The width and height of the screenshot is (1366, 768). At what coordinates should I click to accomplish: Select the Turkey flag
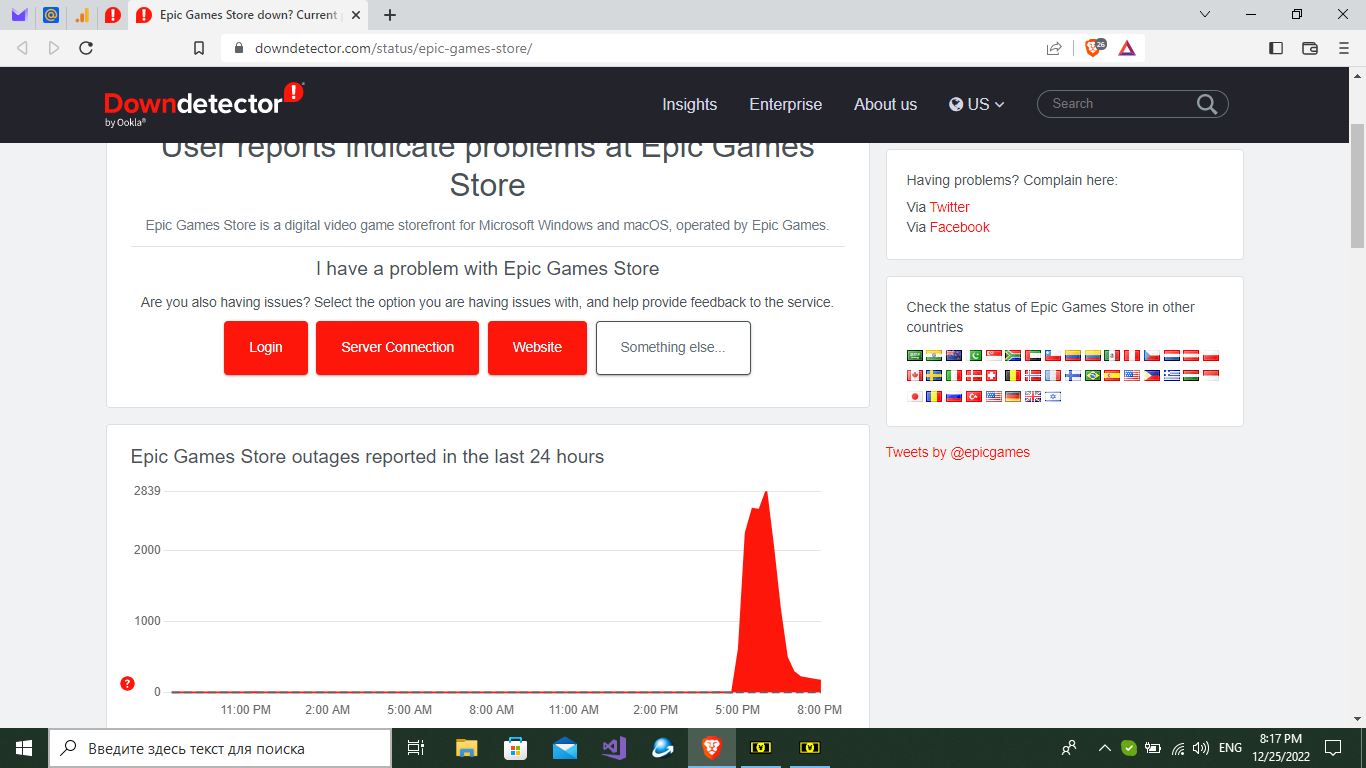pos(974,396)
